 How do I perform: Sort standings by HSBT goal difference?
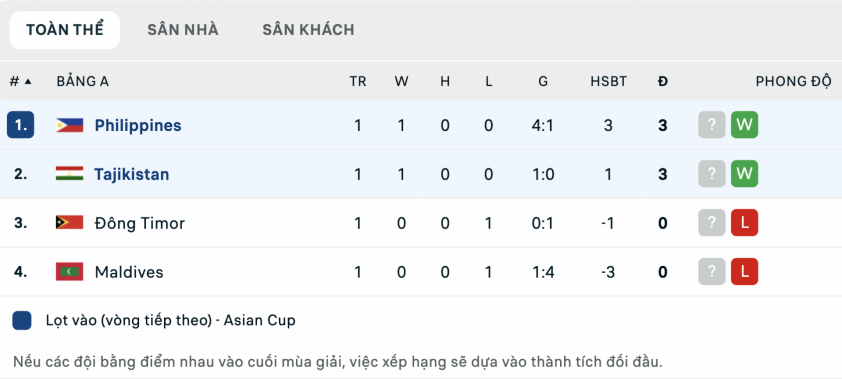[608, 82]
